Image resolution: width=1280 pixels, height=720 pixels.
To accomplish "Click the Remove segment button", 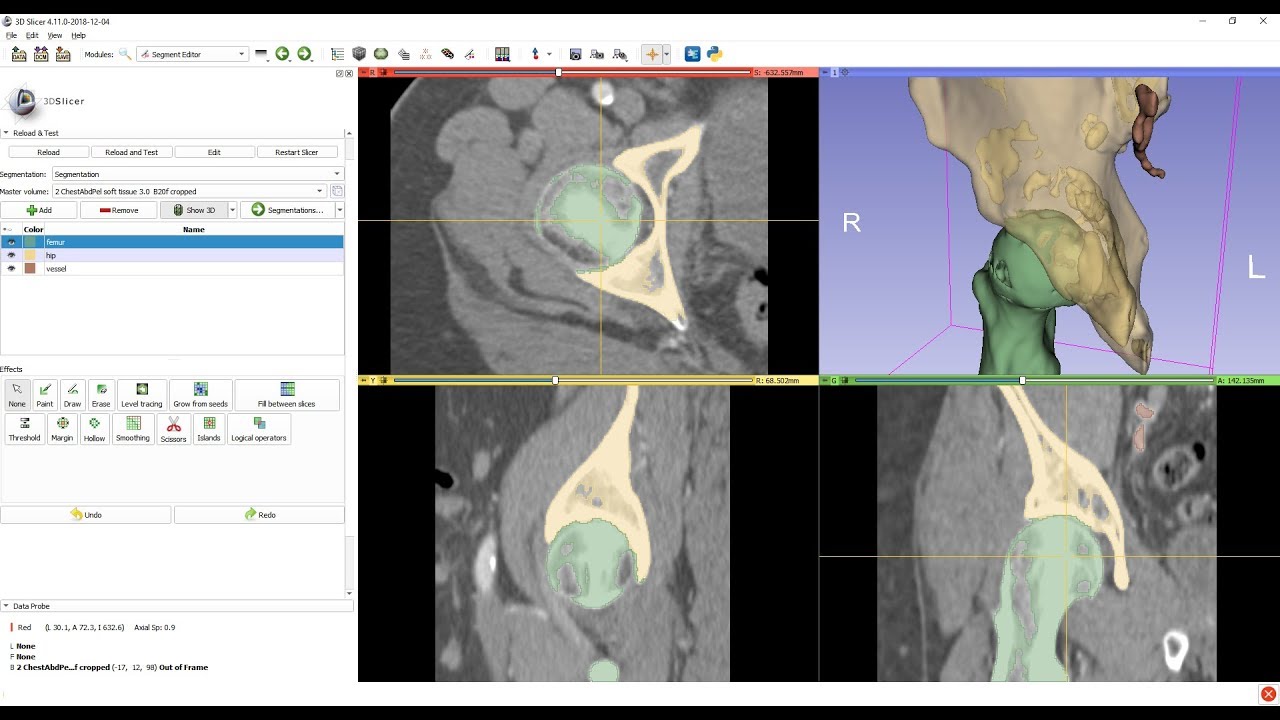I will click(118, 210).
